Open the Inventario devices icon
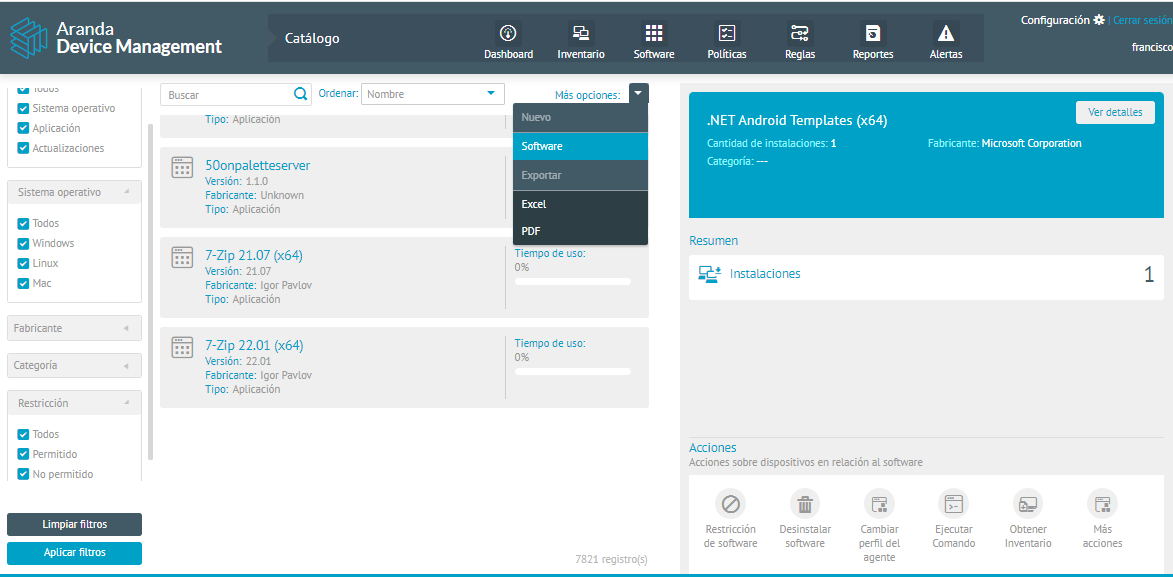 [581, 34]
